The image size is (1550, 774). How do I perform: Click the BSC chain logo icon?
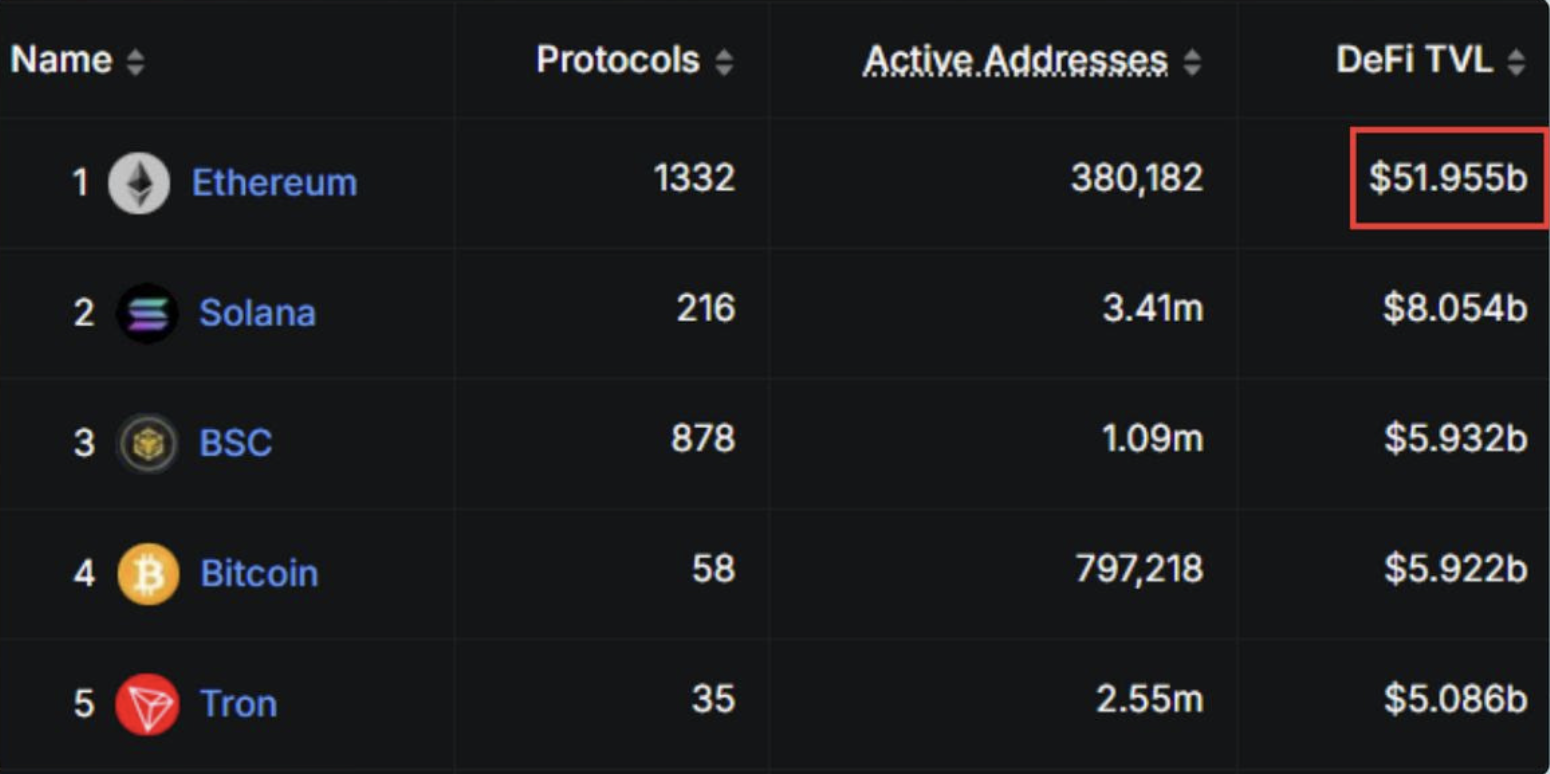point(147,443)
